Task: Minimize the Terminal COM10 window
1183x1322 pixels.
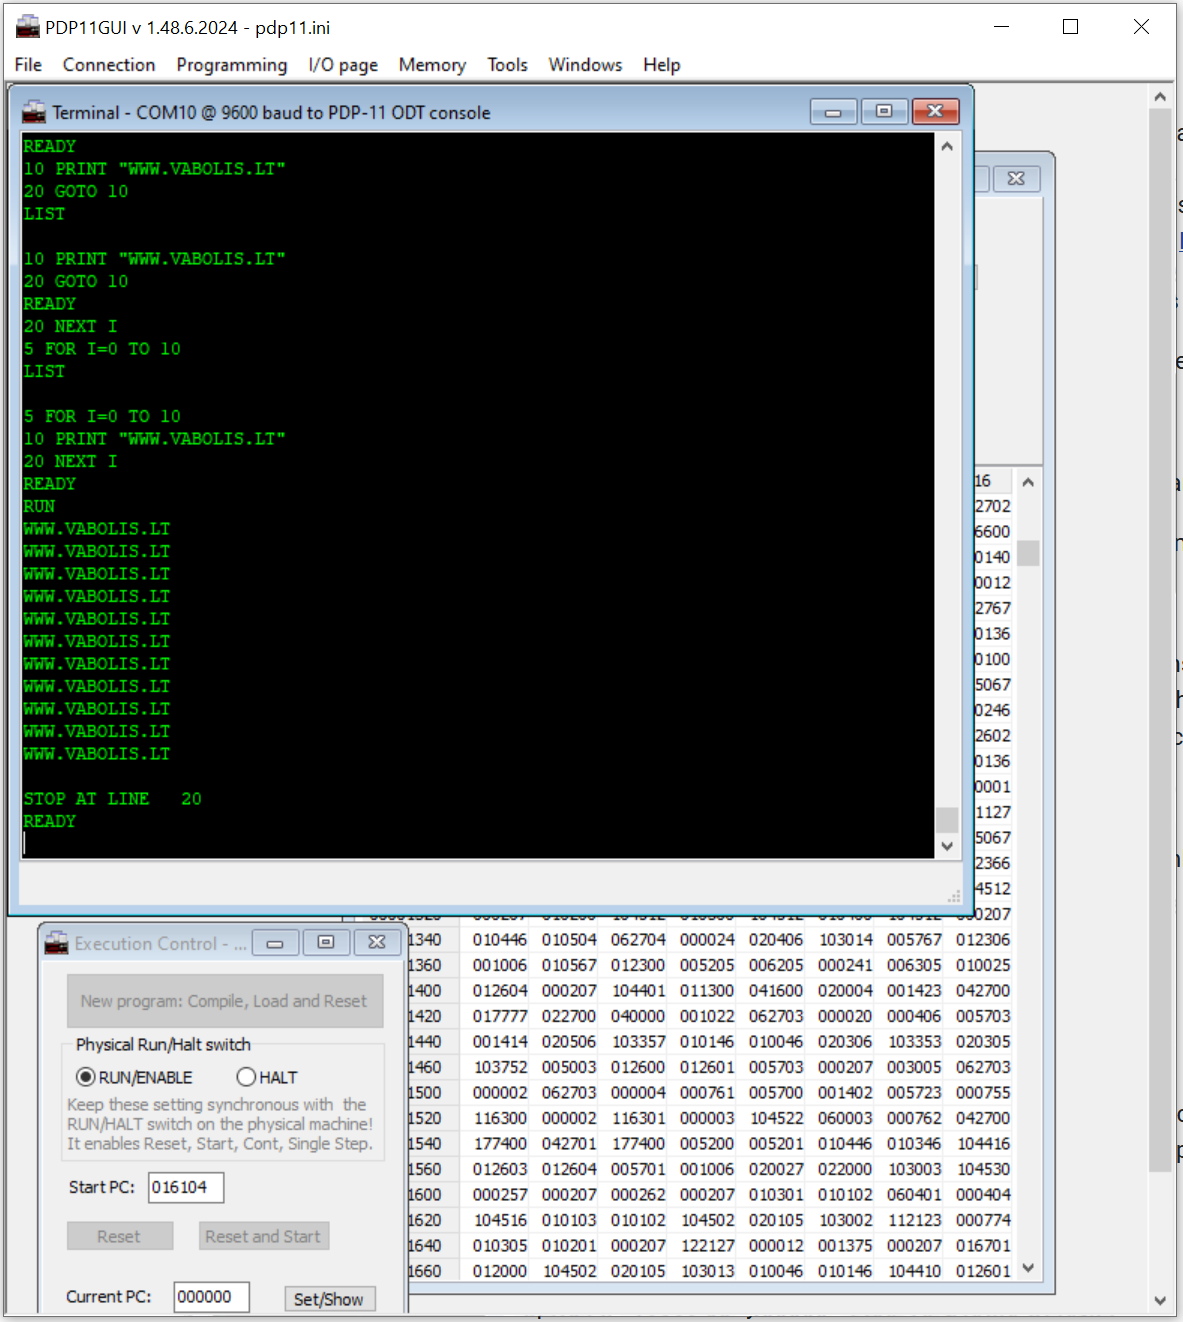Action: coord(833,111)
